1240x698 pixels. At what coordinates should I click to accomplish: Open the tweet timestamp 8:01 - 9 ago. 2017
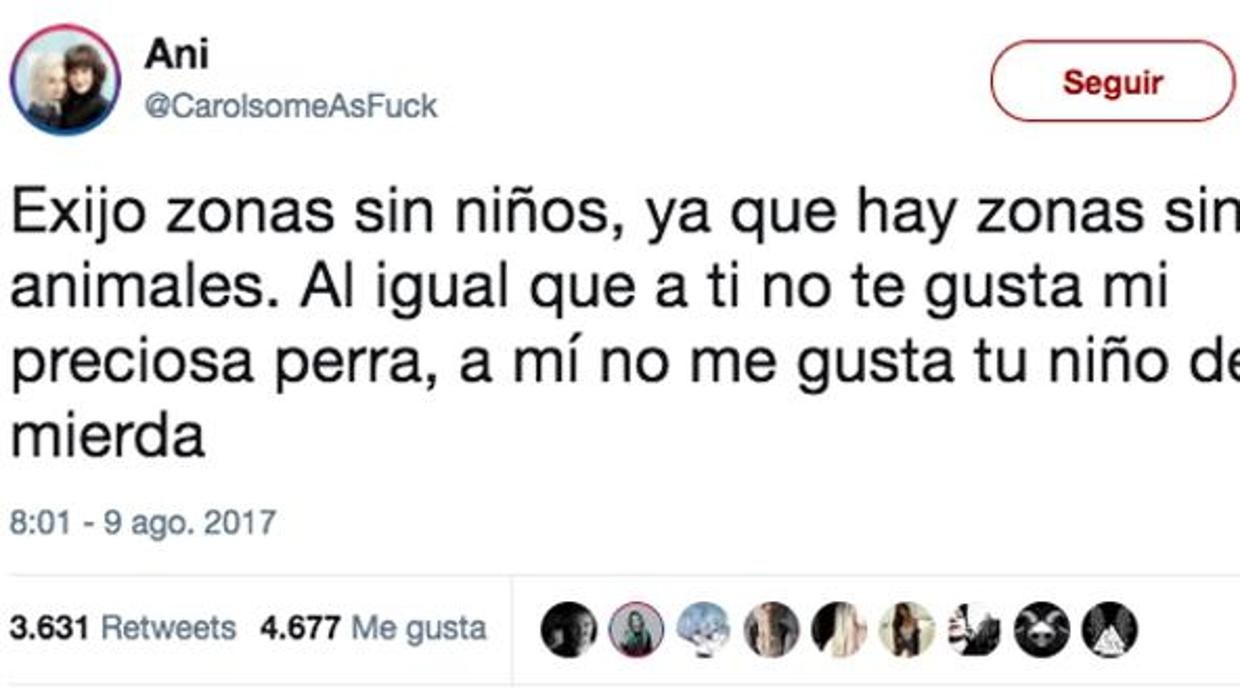click(x=143, y=523)
